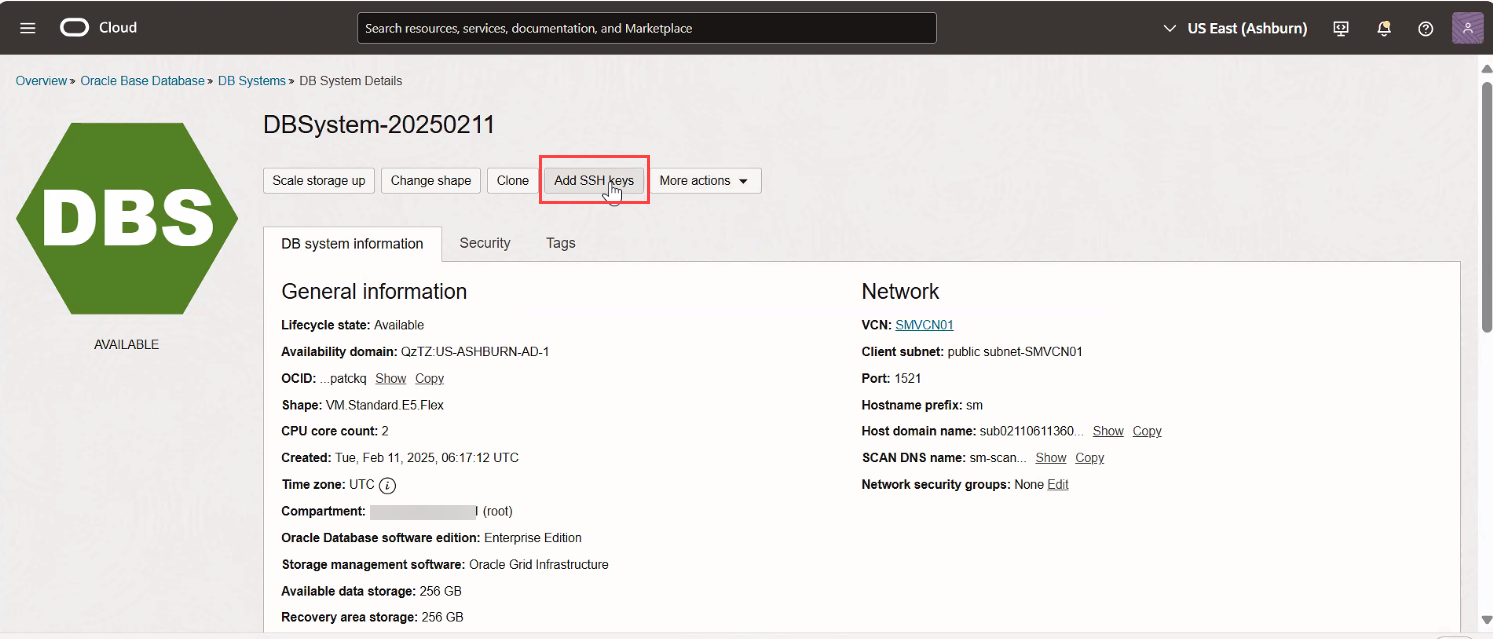Click the DBSystem-20250211 title text

(379, 125)
